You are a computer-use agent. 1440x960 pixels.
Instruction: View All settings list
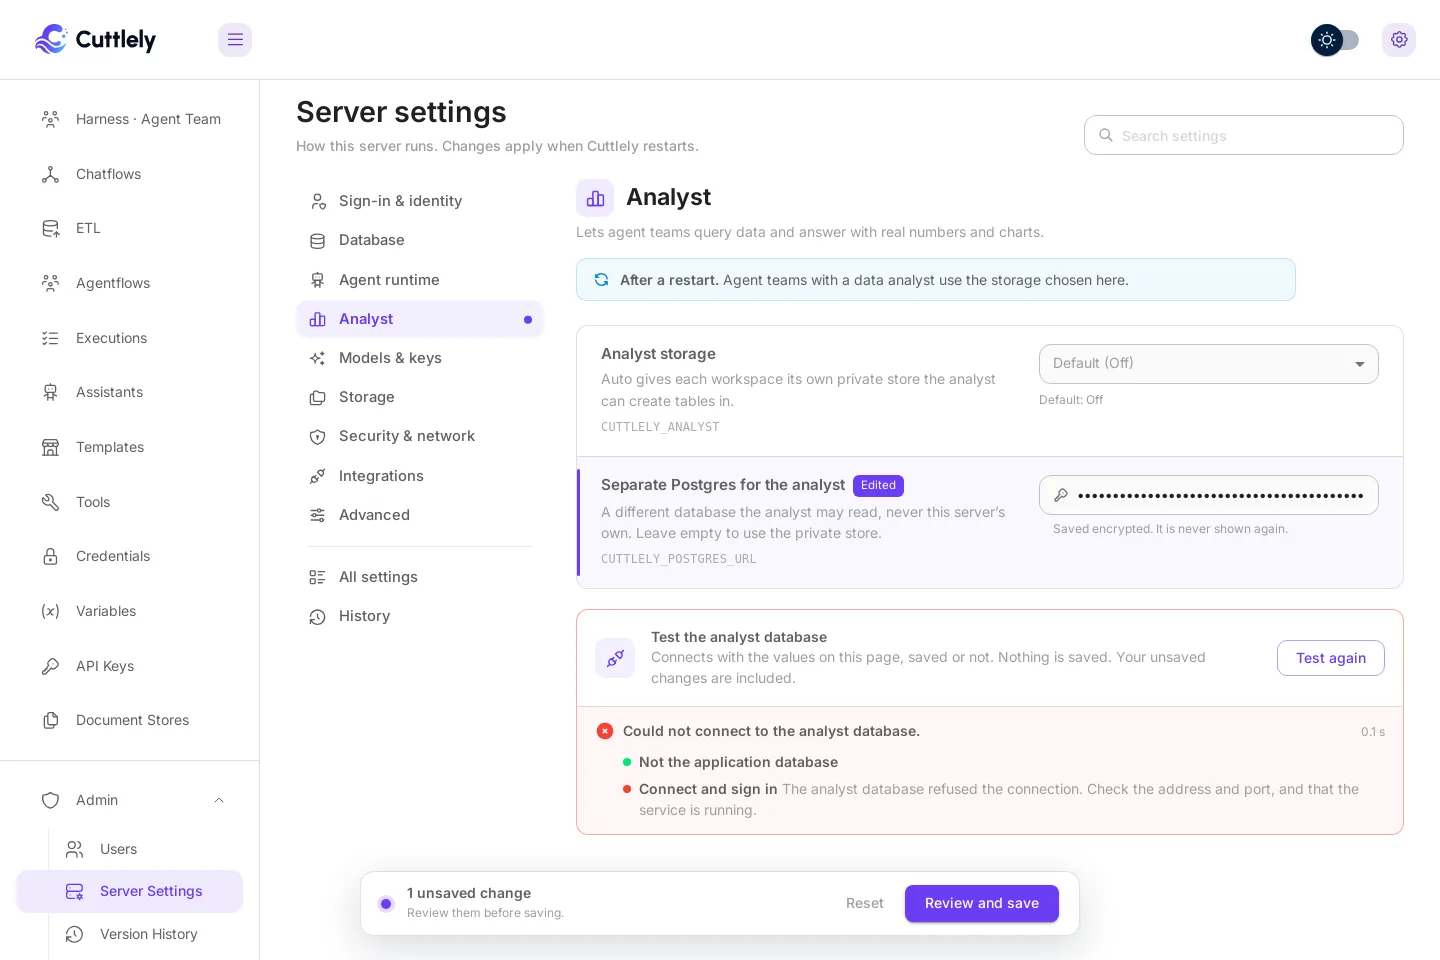coord(420,577)
